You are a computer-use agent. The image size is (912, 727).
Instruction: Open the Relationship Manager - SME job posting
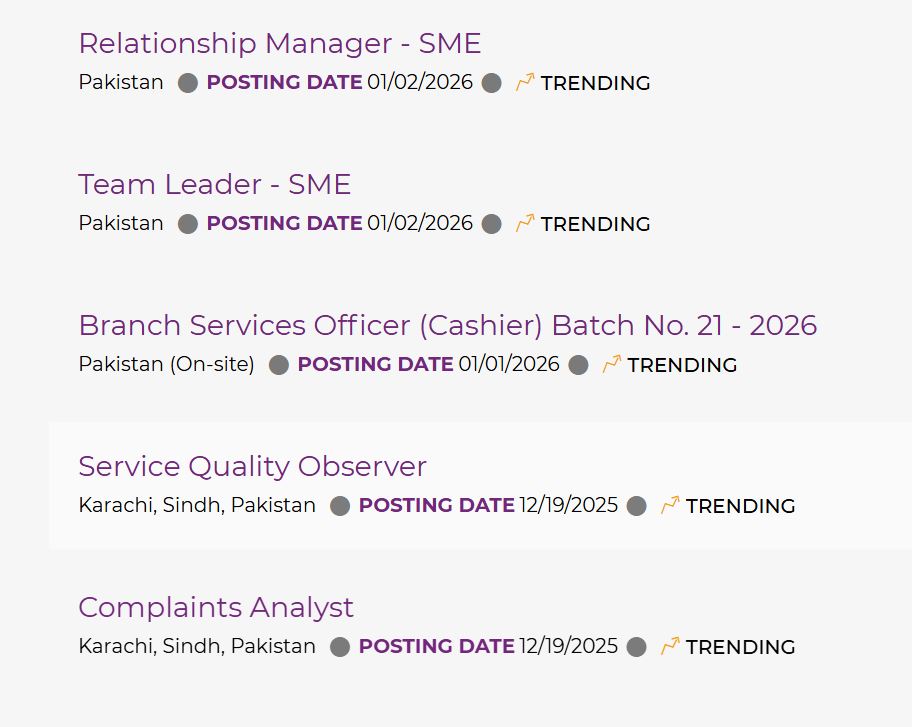coord(279,44)
